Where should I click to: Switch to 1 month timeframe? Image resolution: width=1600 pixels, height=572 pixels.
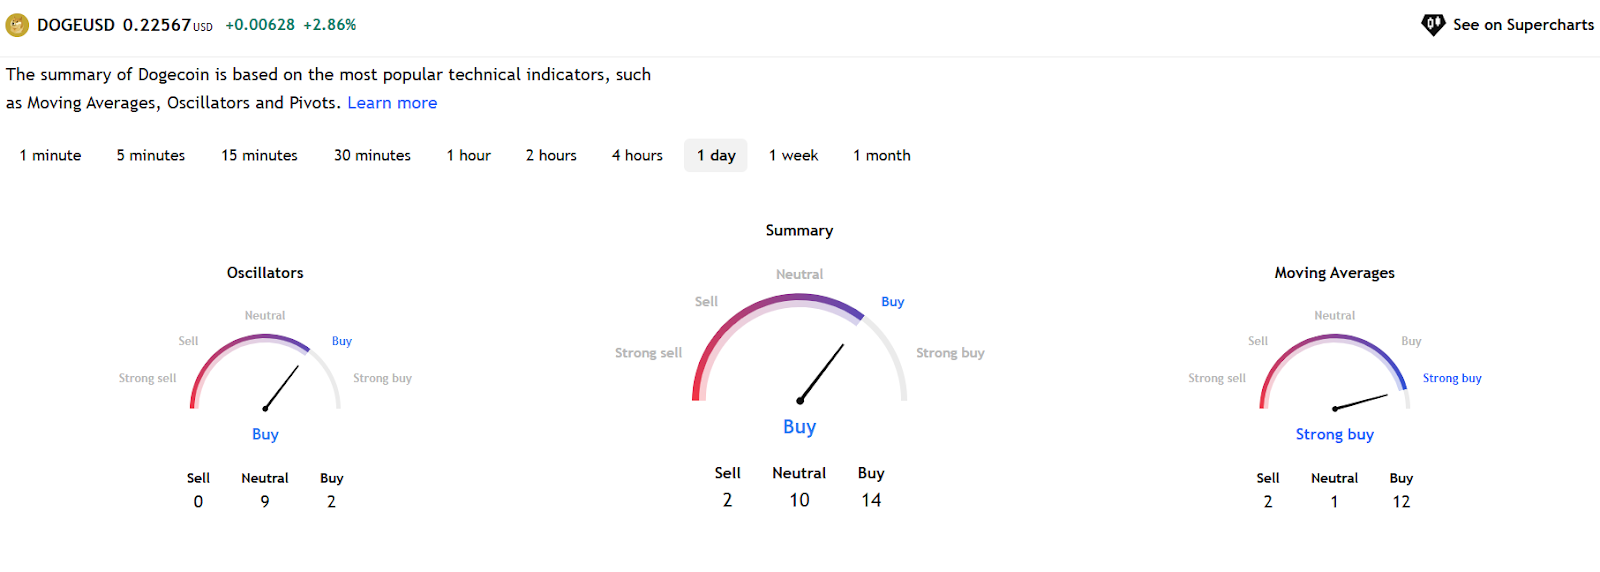tap(882, 156)
